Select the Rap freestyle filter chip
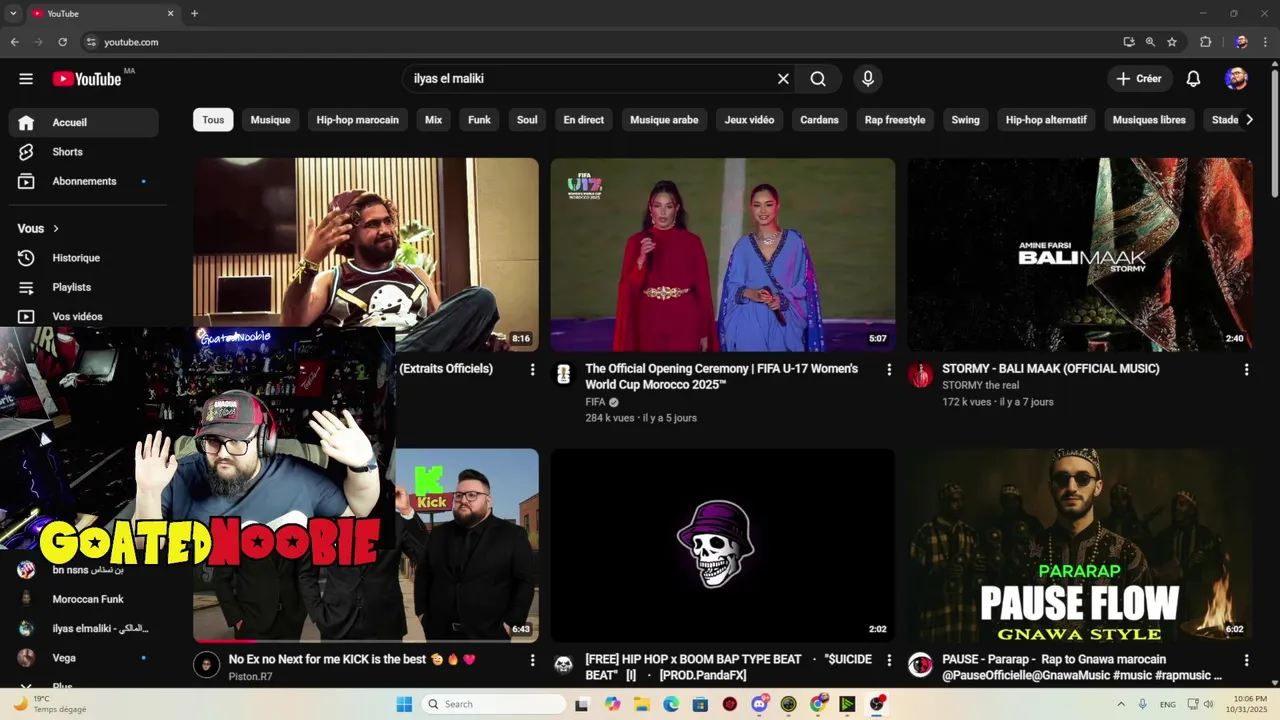Image resolution: width=1280 pixels, height=720 pixels. [x=895, y=120]
